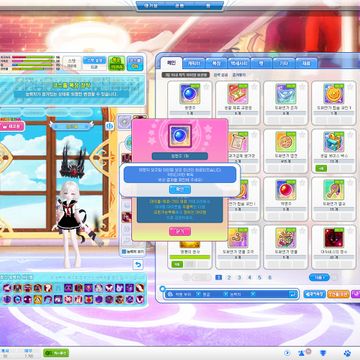This screenshot has height=360, width=360.
Task: Click the undo arrow icon below equipment panel
Action: (138, 265)
